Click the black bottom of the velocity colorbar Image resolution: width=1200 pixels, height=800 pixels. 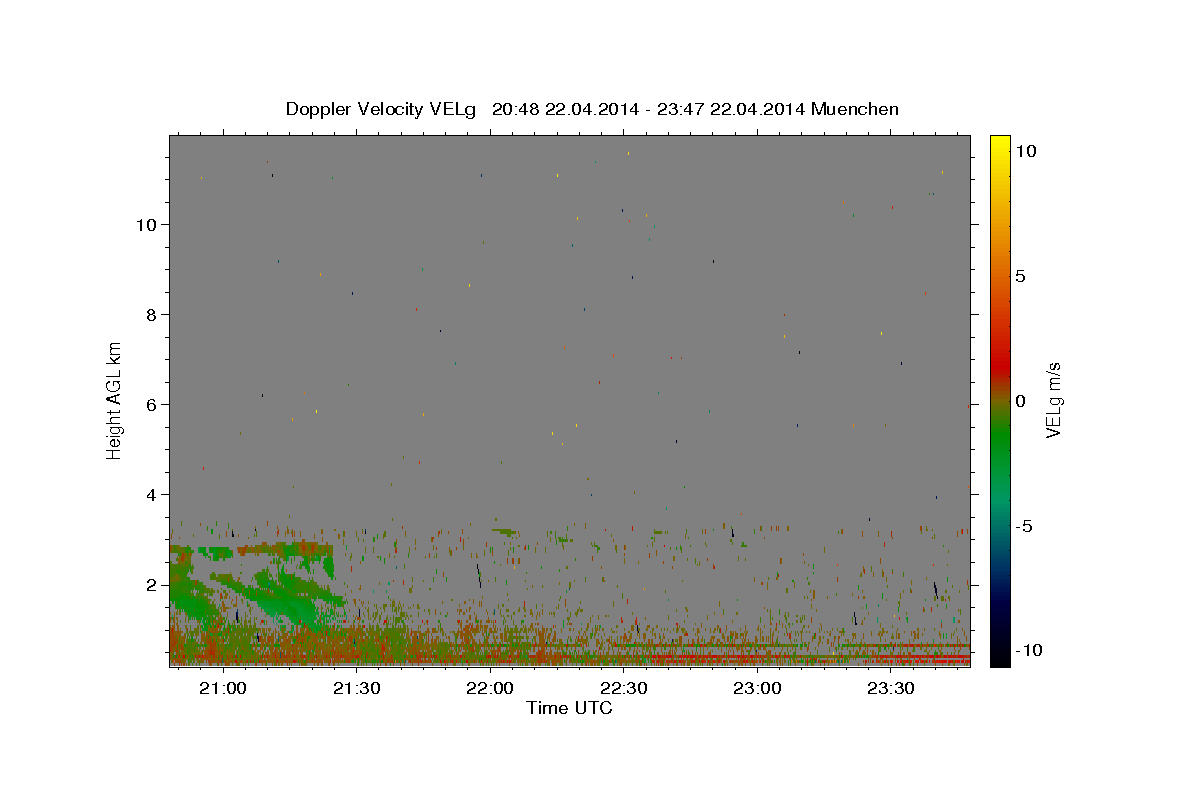[999, 655]
